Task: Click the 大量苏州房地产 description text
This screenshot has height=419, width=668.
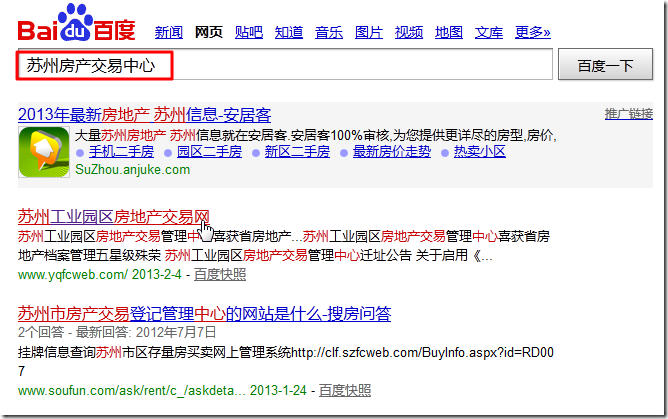Action: point(316,136)
